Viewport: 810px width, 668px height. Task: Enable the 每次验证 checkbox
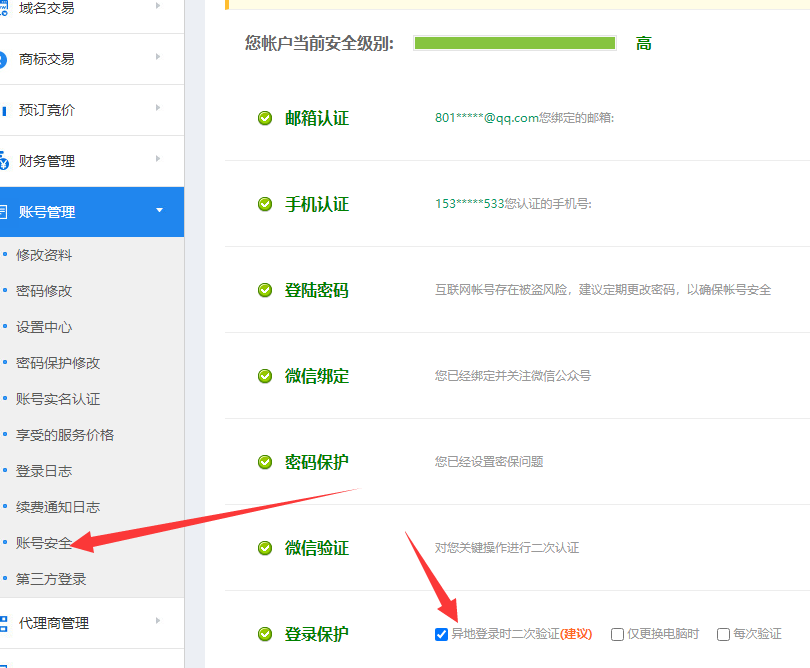[723, 634]
